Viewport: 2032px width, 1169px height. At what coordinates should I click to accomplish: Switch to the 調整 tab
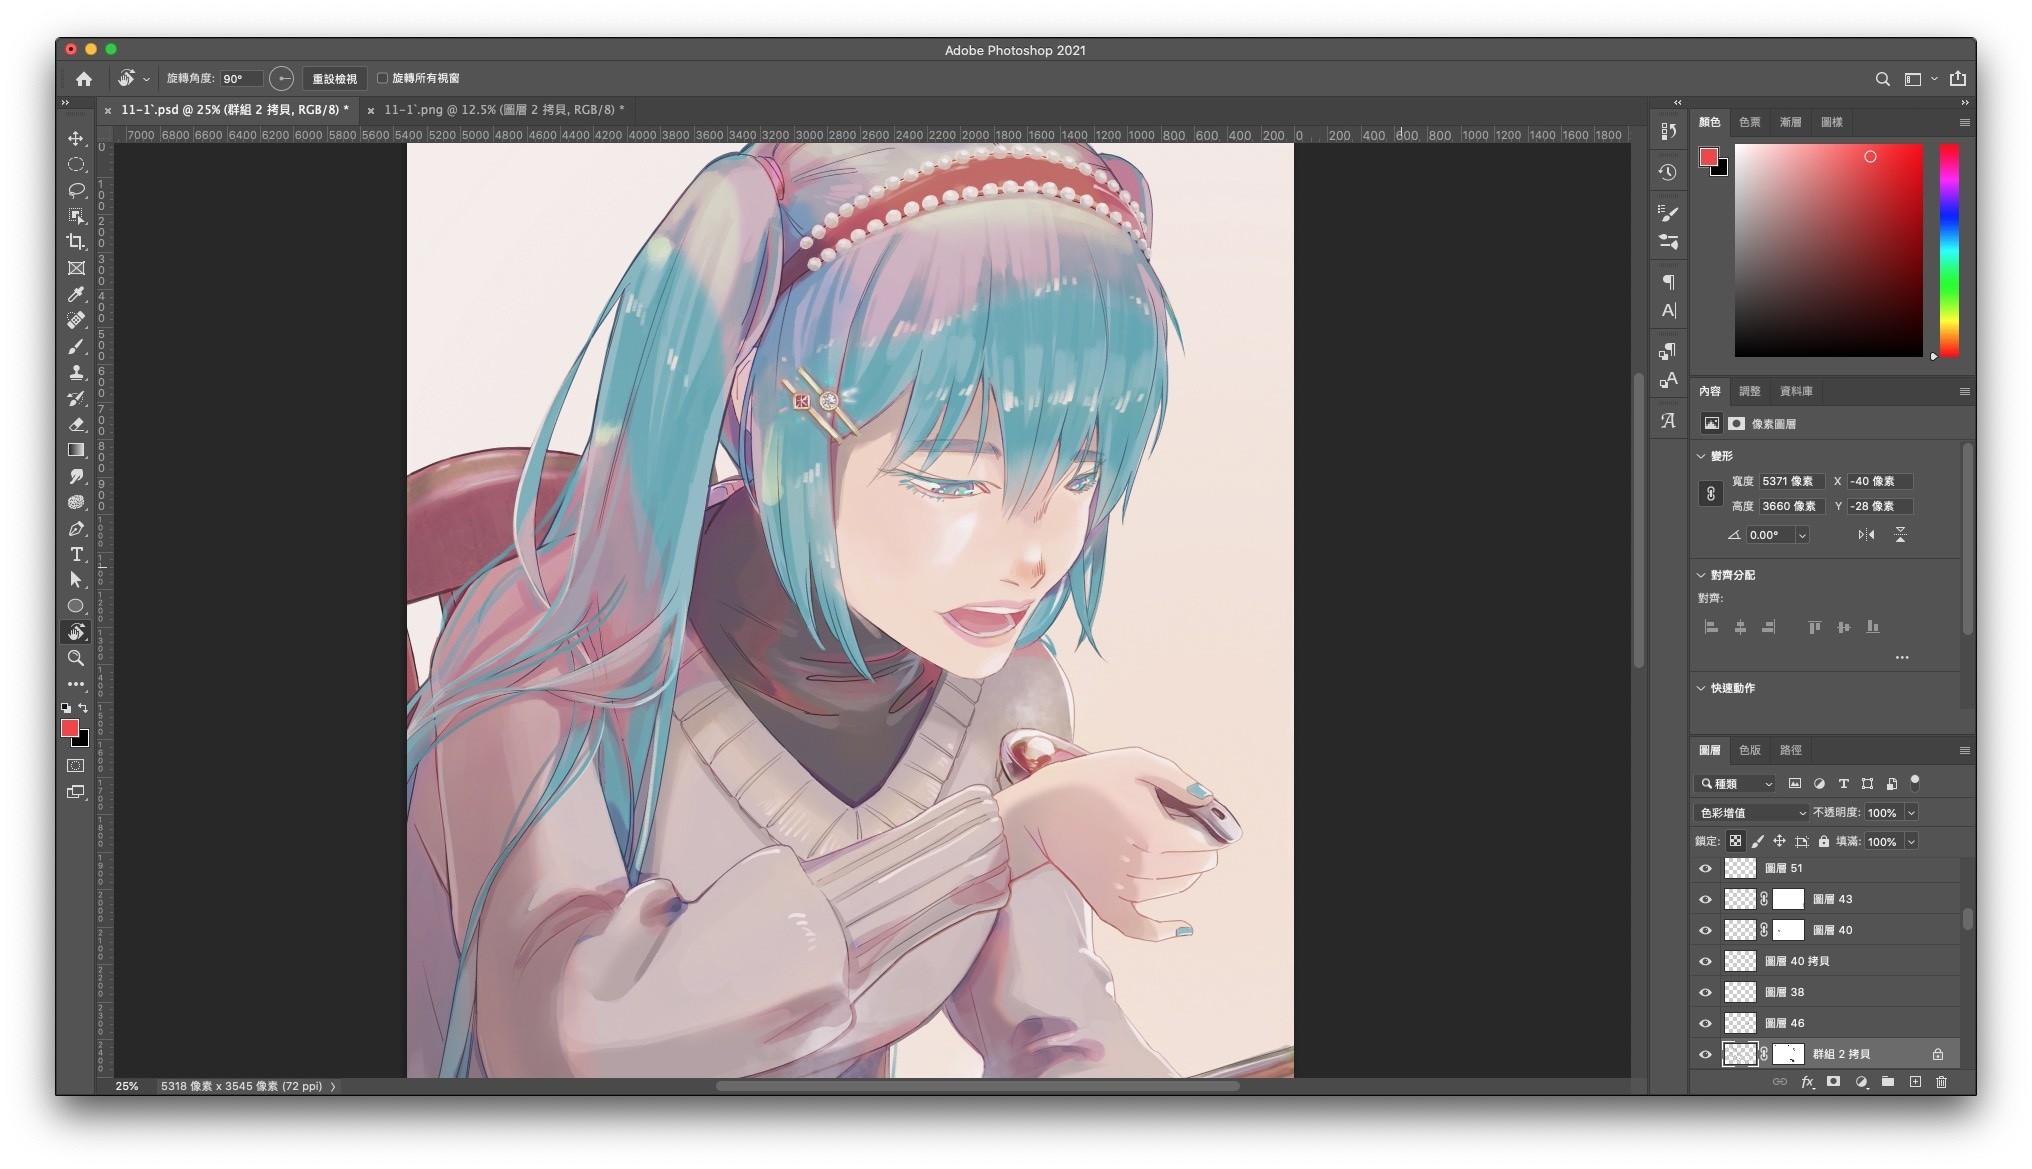tap(1749, 391)
